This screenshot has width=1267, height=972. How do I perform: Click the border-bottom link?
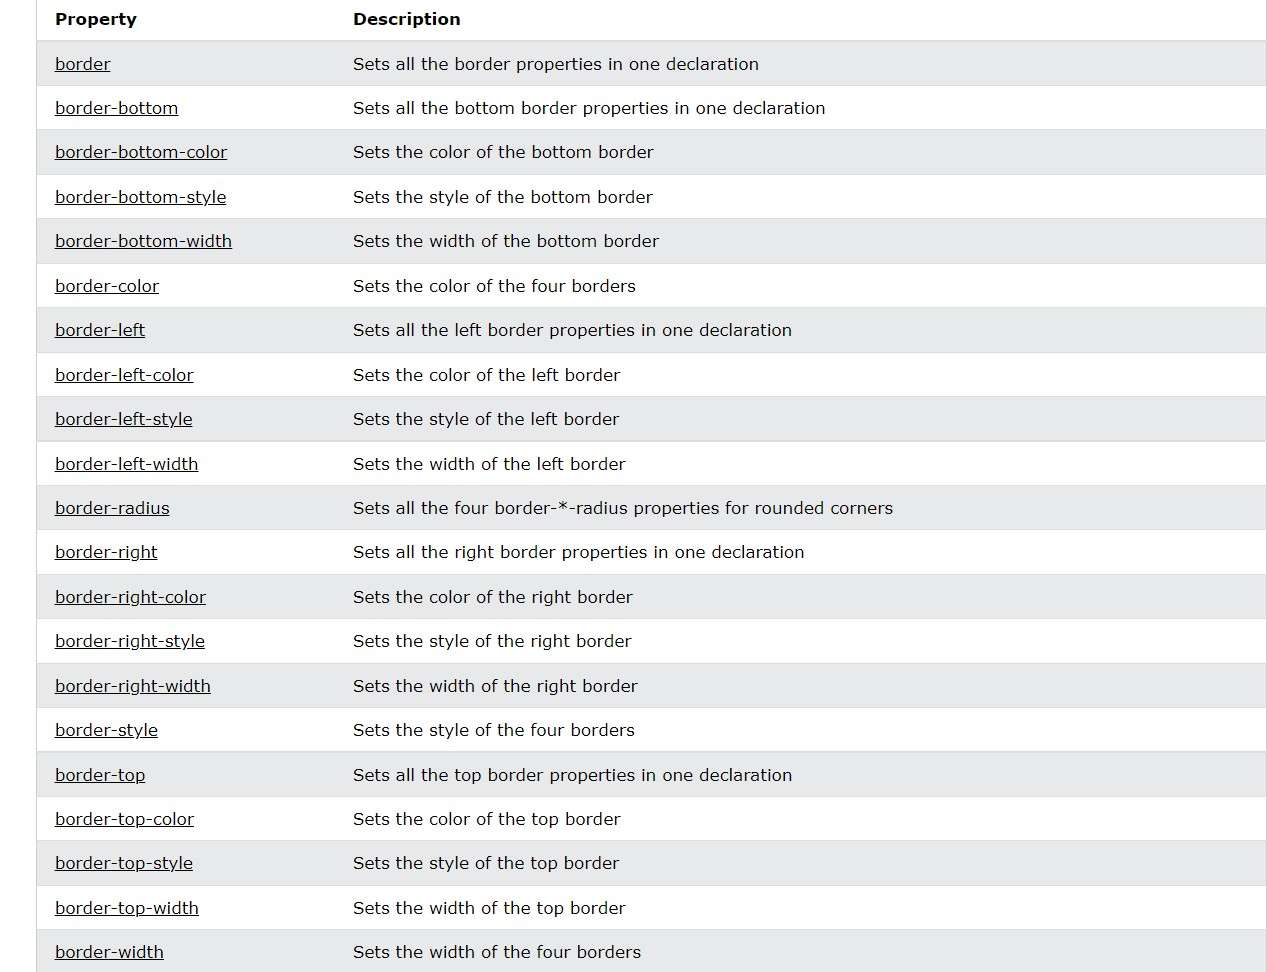tap(116, 108)
